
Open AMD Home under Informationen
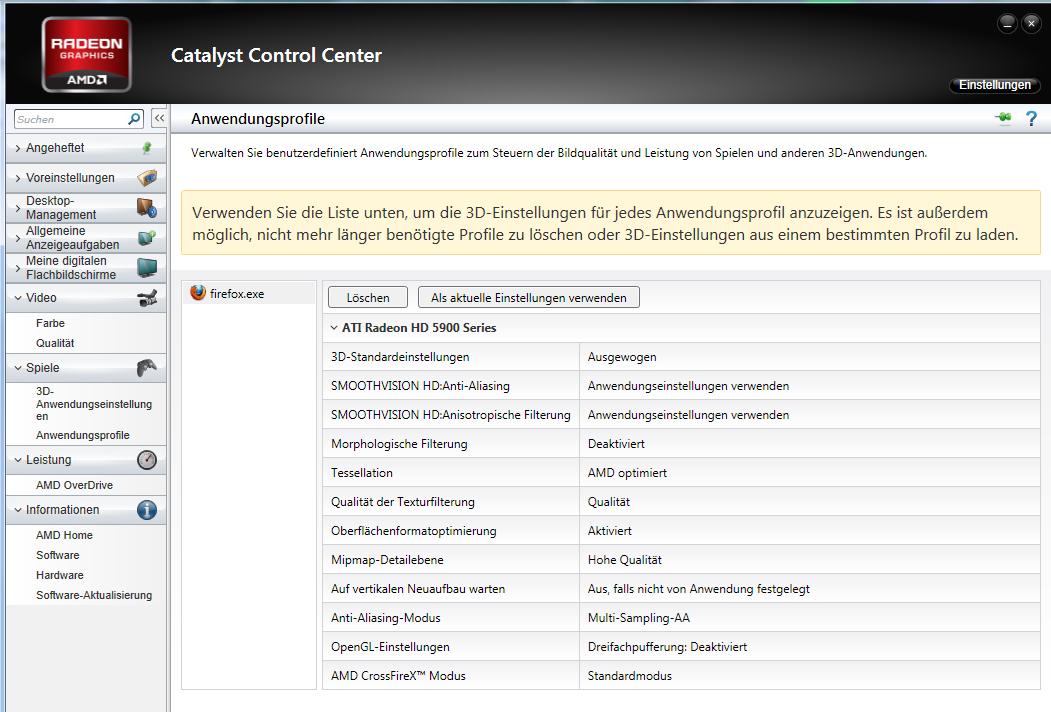(64, 535)
